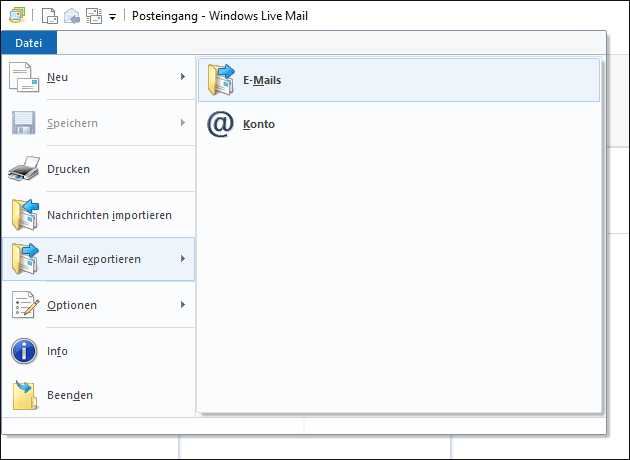Click the Drucken printer icon

point(24,169)
